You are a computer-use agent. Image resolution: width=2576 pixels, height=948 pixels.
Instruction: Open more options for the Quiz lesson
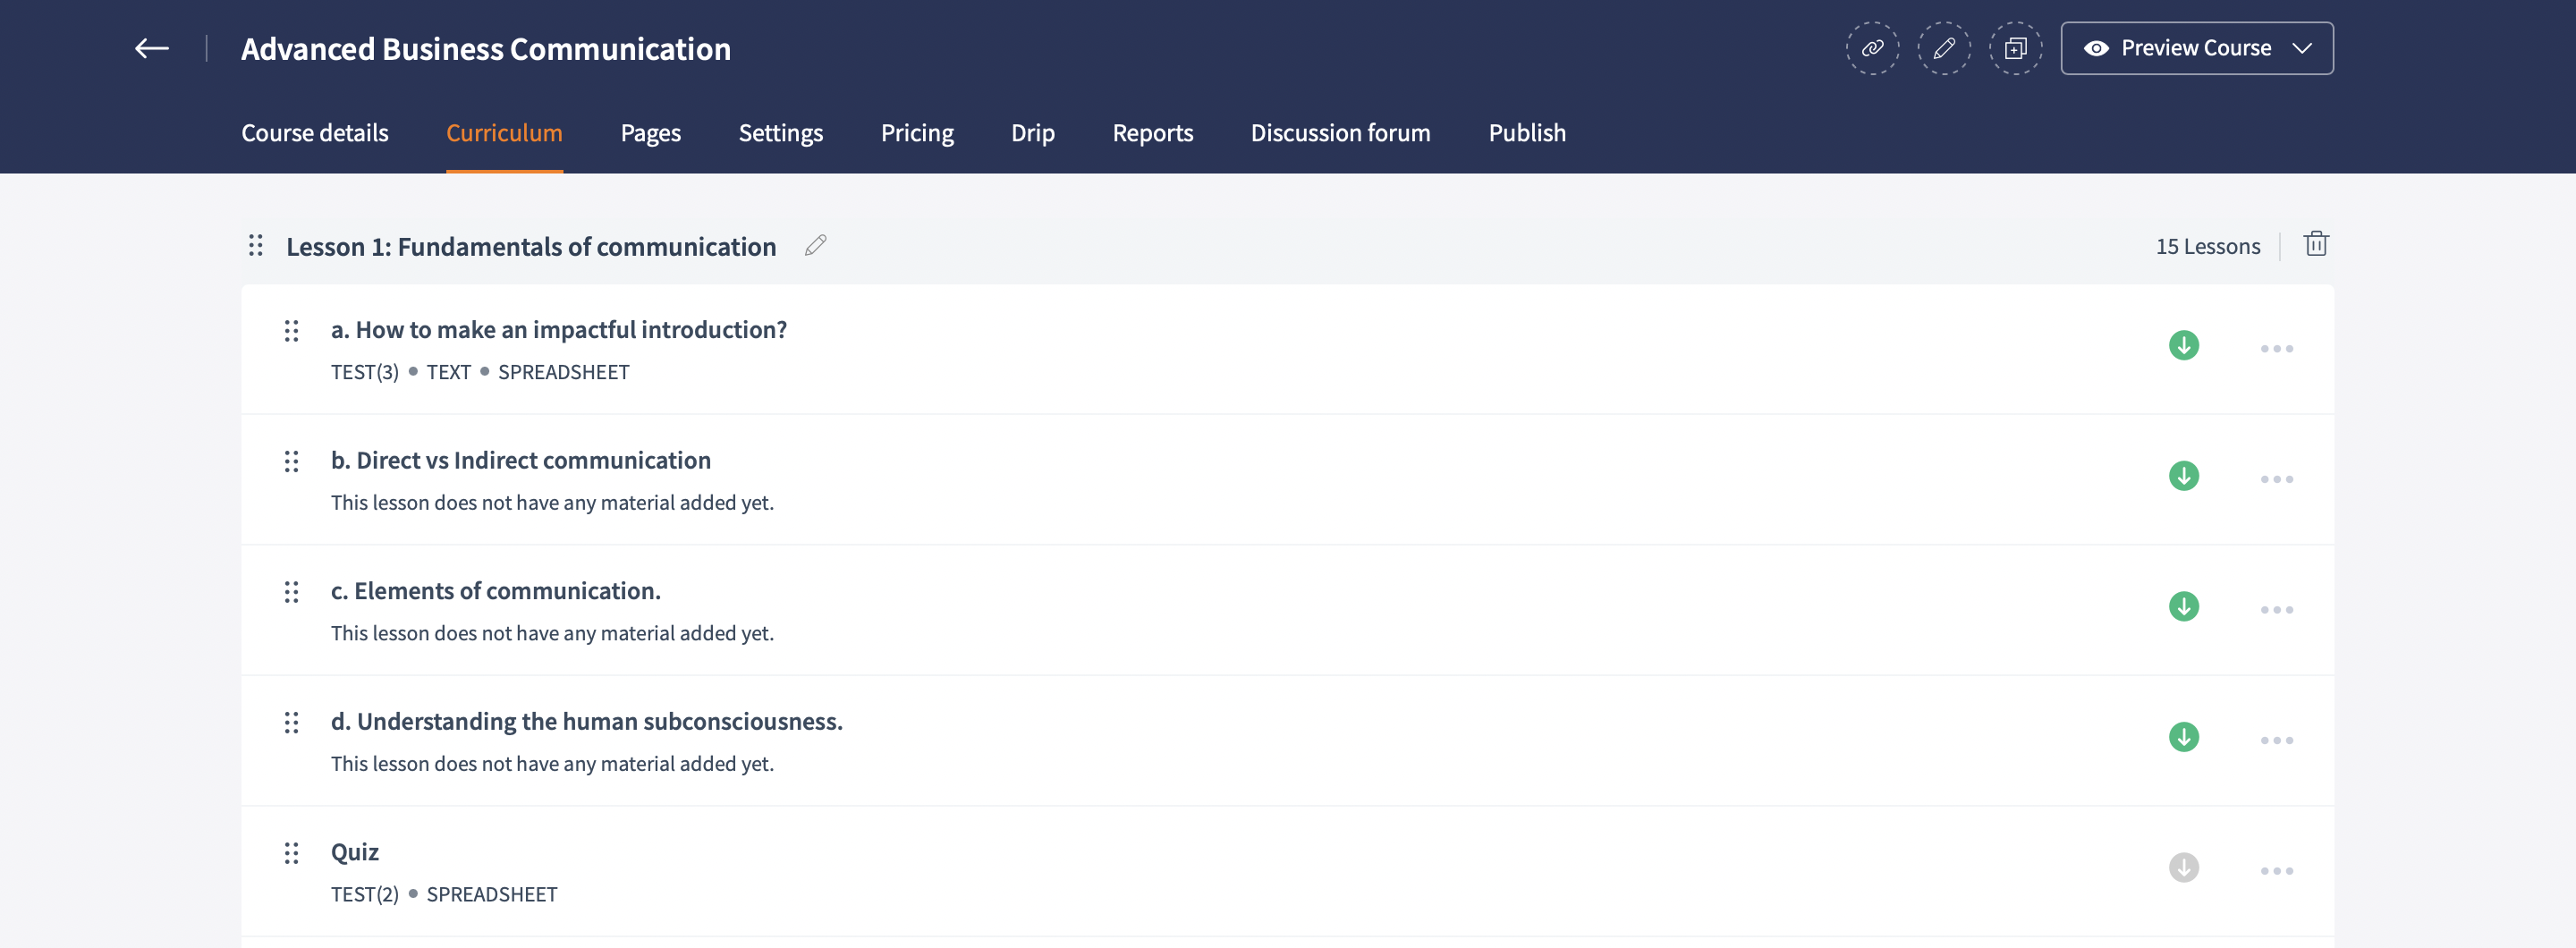[2277, 871]
